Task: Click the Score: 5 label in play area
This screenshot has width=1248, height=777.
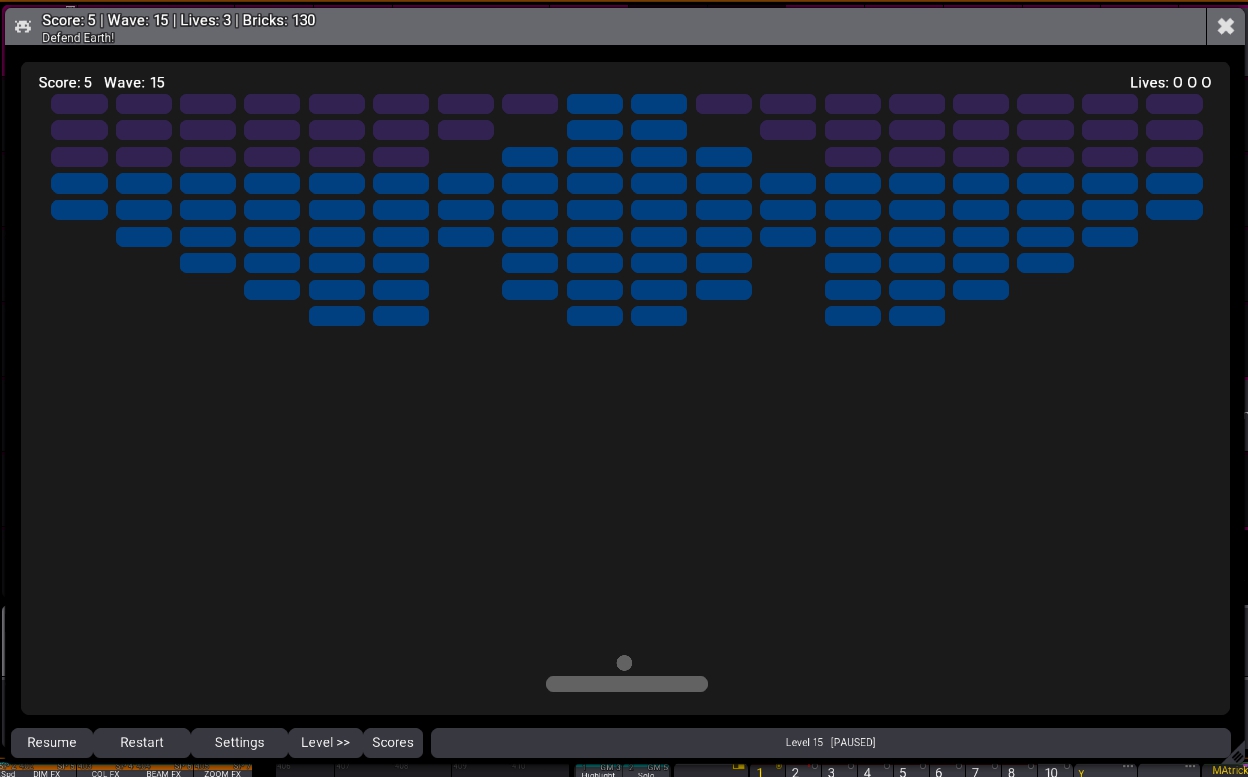Action: 65,83
